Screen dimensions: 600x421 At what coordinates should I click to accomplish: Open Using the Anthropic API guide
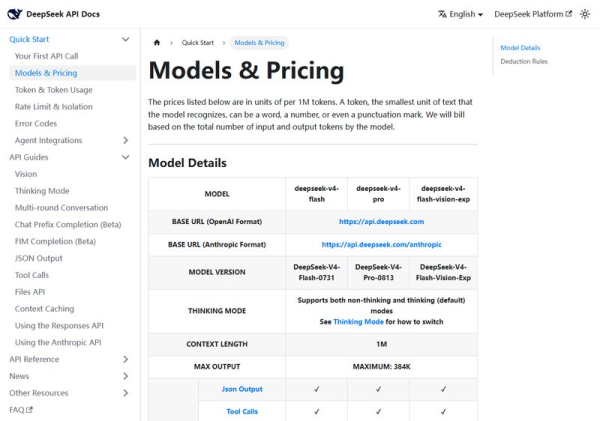click(58, 343)
